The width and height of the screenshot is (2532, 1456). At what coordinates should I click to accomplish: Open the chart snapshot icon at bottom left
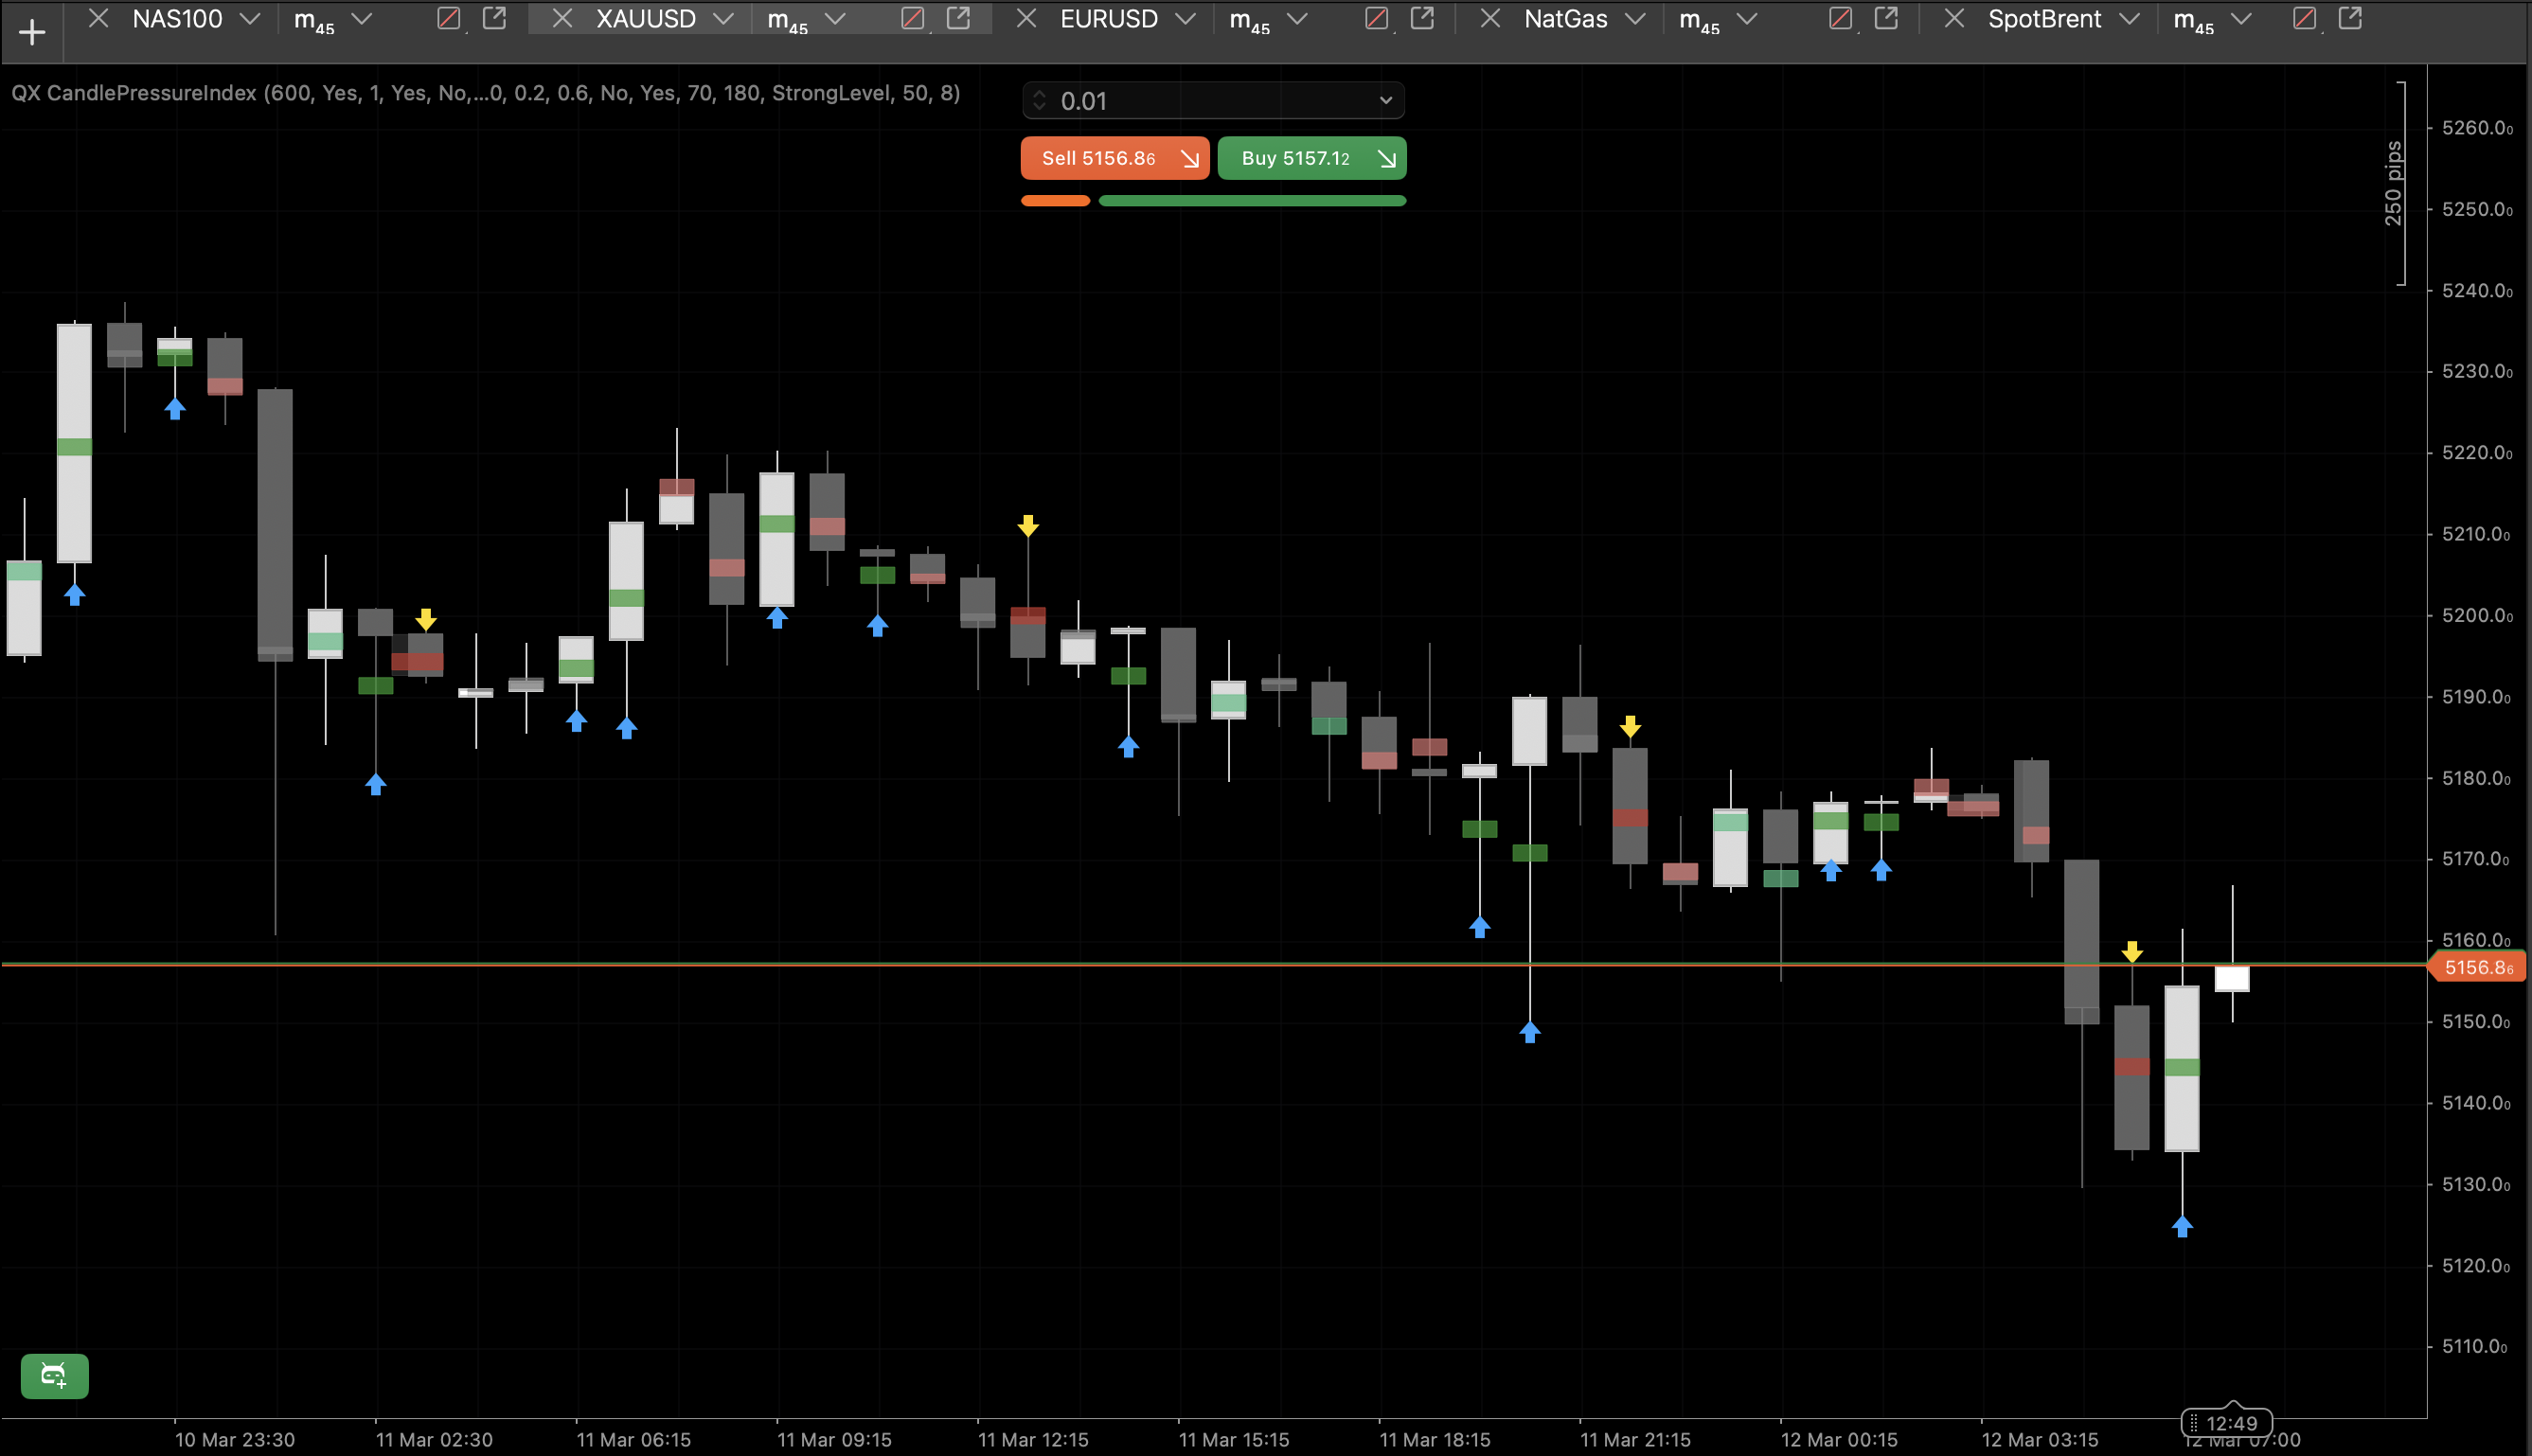tap(54, 1376)
